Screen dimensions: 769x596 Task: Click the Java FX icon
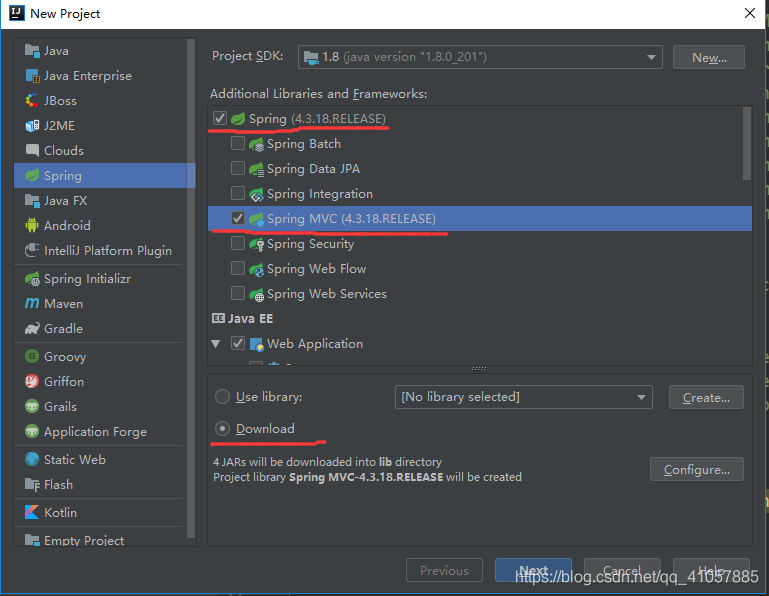tap(32, 200)
